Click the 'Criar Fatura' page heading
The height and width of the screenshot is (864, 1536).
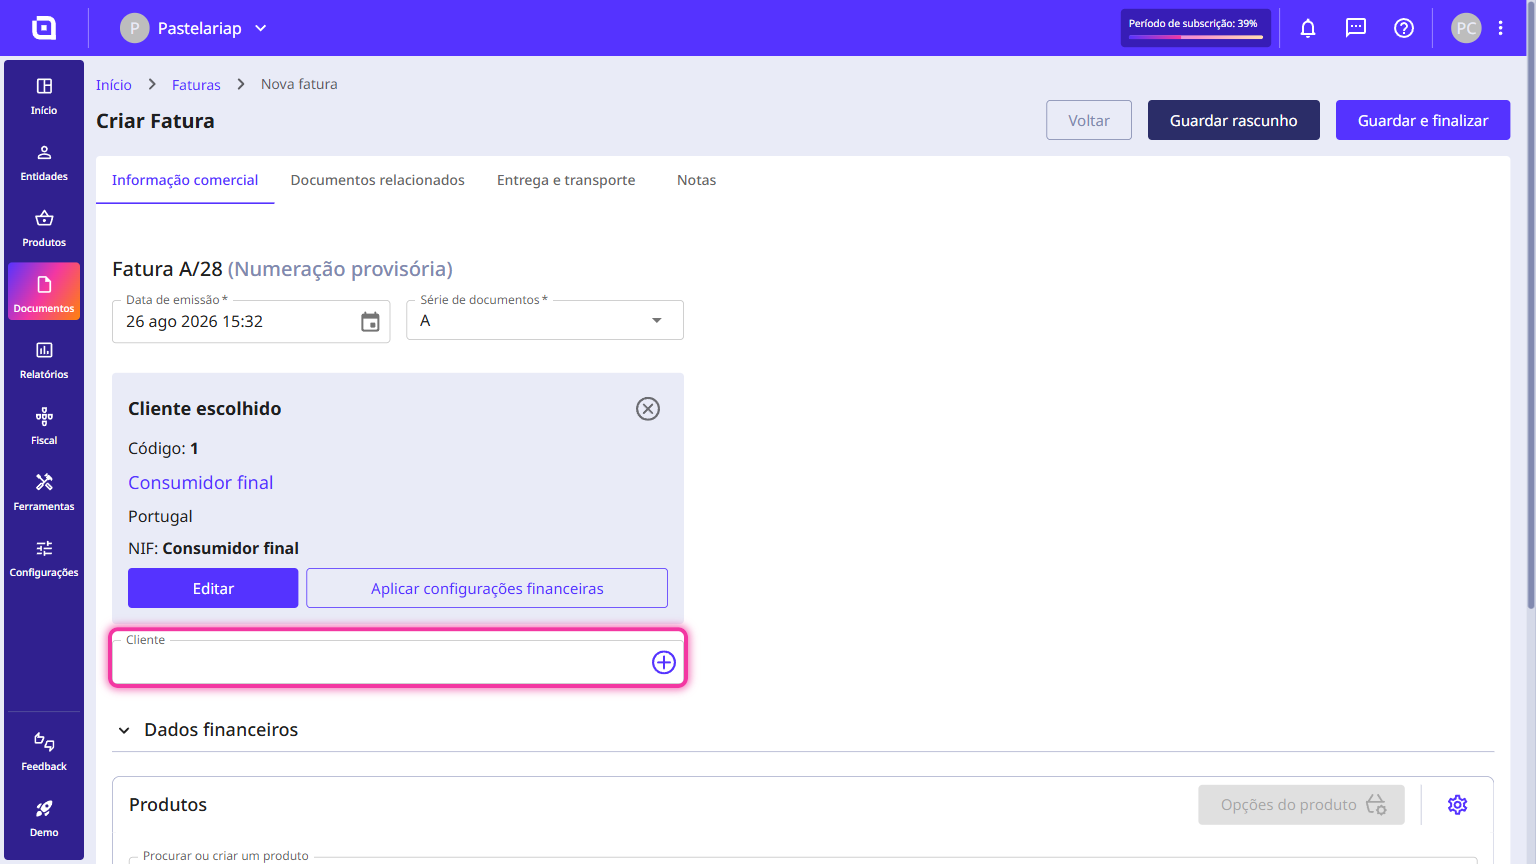click(155, 121)
